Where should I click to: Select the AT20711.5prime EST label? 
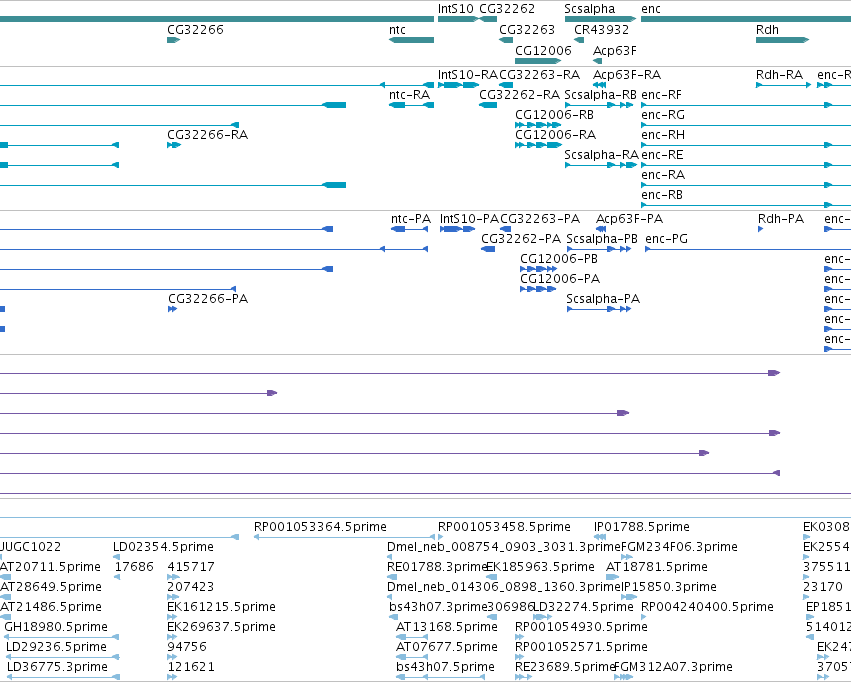click(50, 567)
